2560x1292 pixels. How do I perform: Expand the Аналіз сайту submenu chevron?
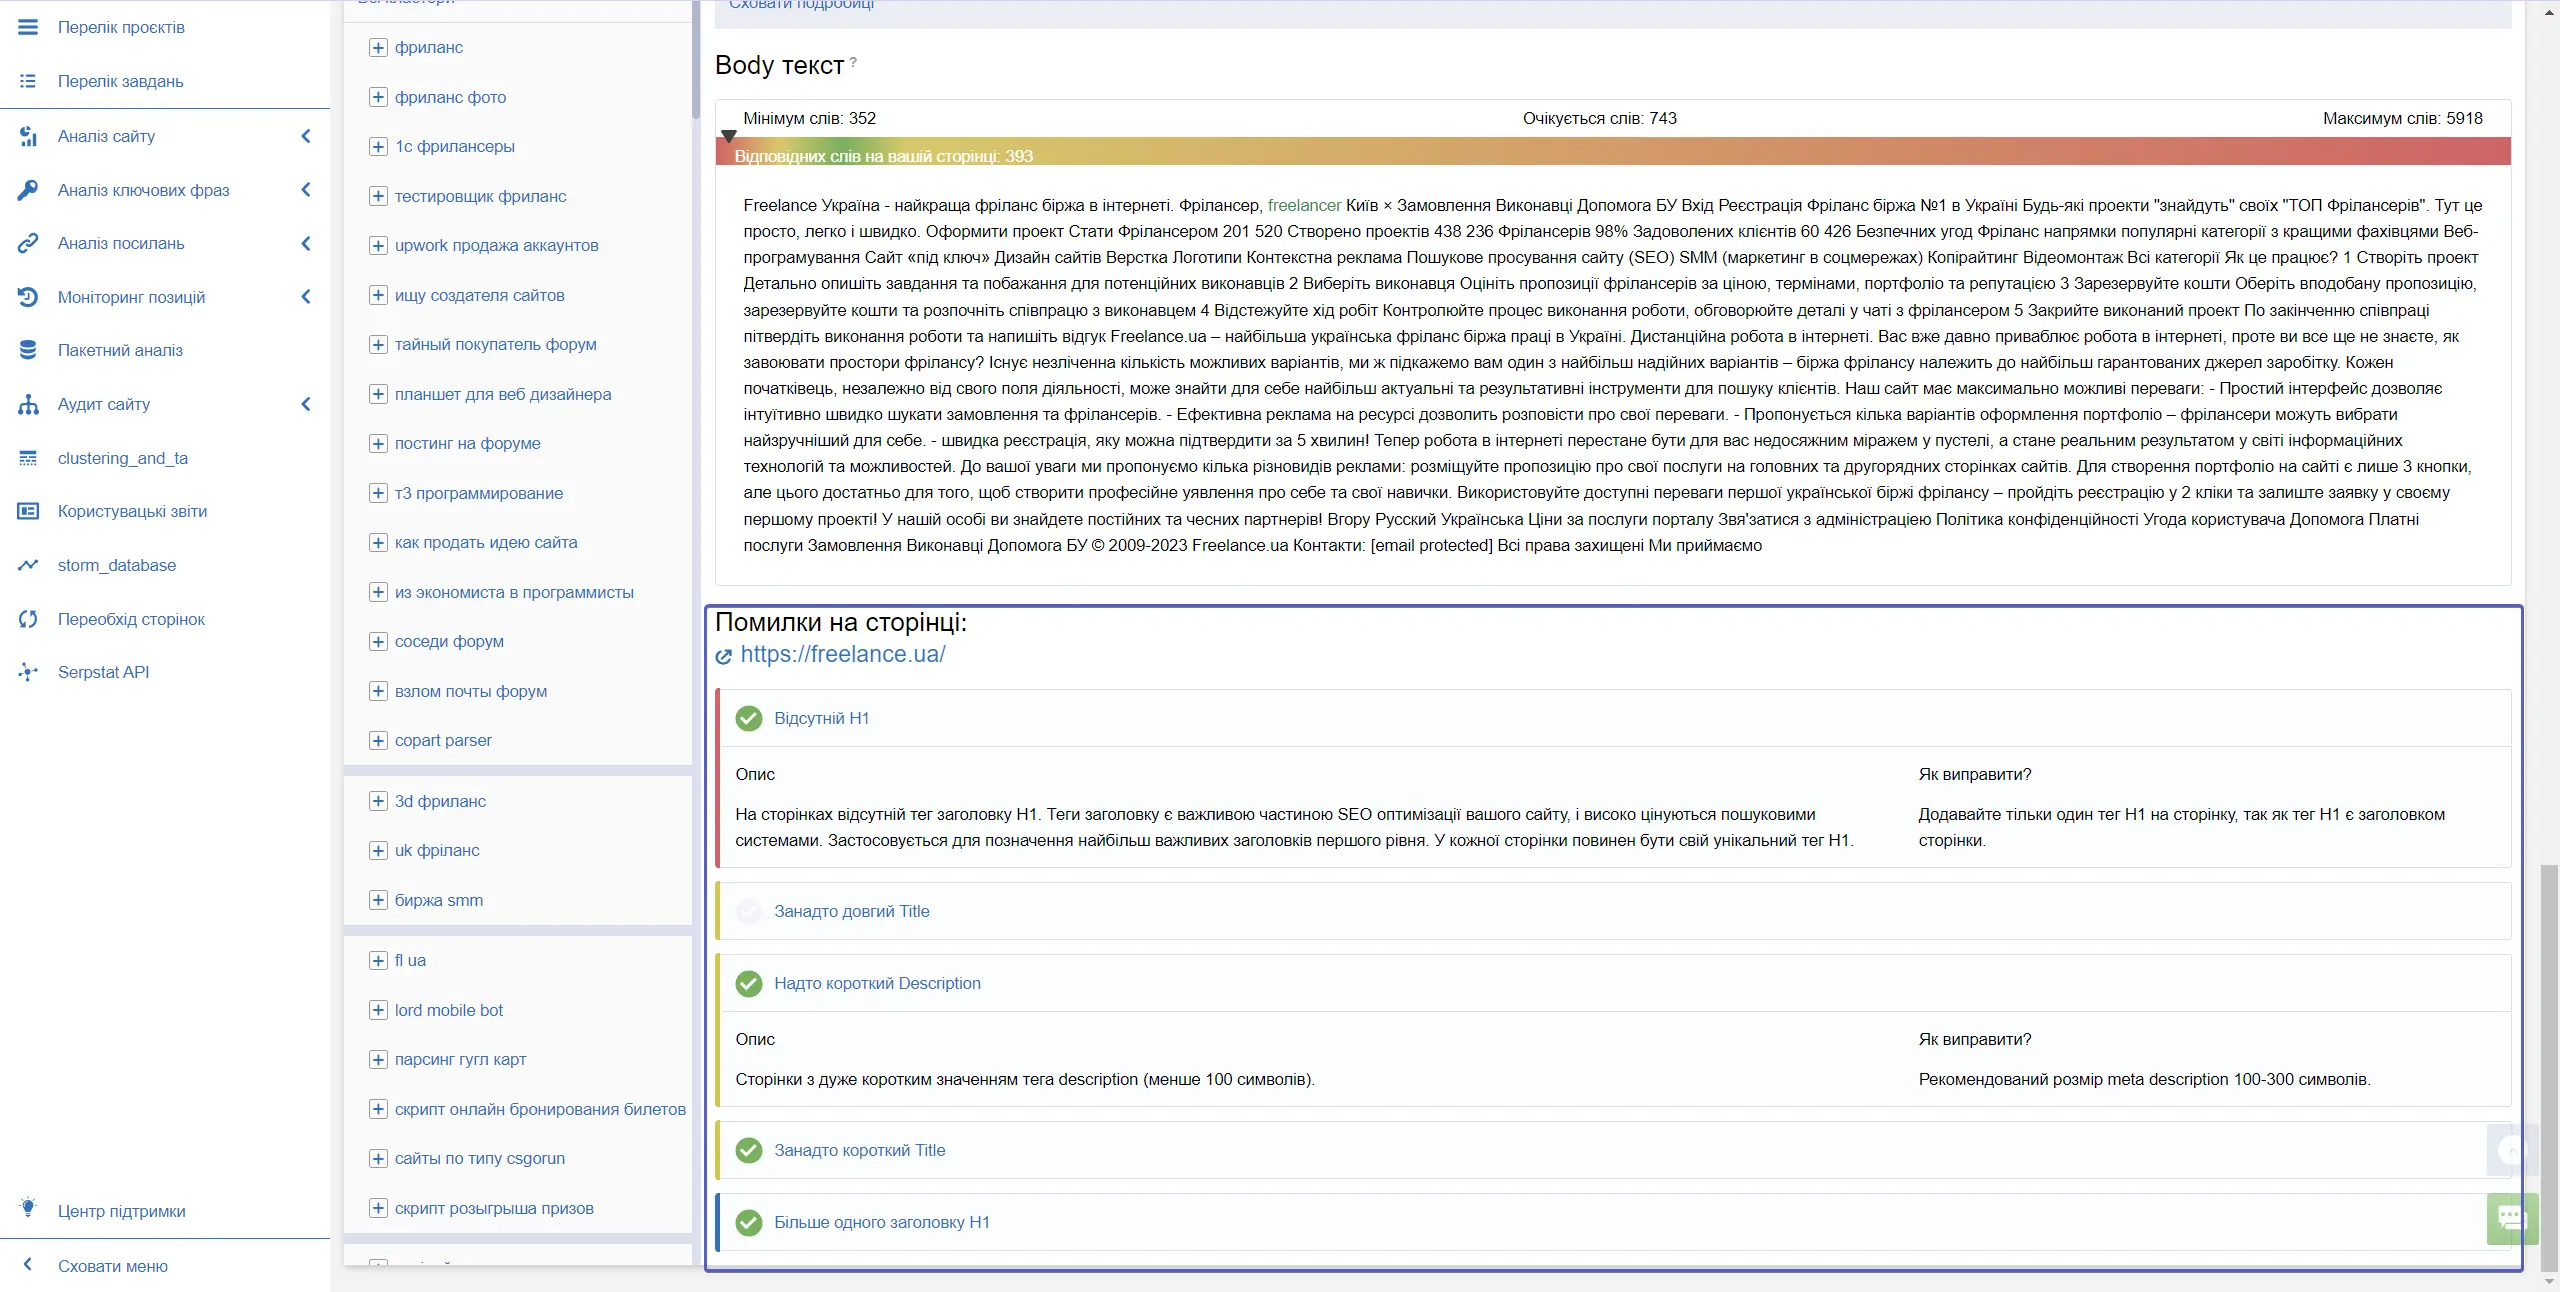[306, 136]
